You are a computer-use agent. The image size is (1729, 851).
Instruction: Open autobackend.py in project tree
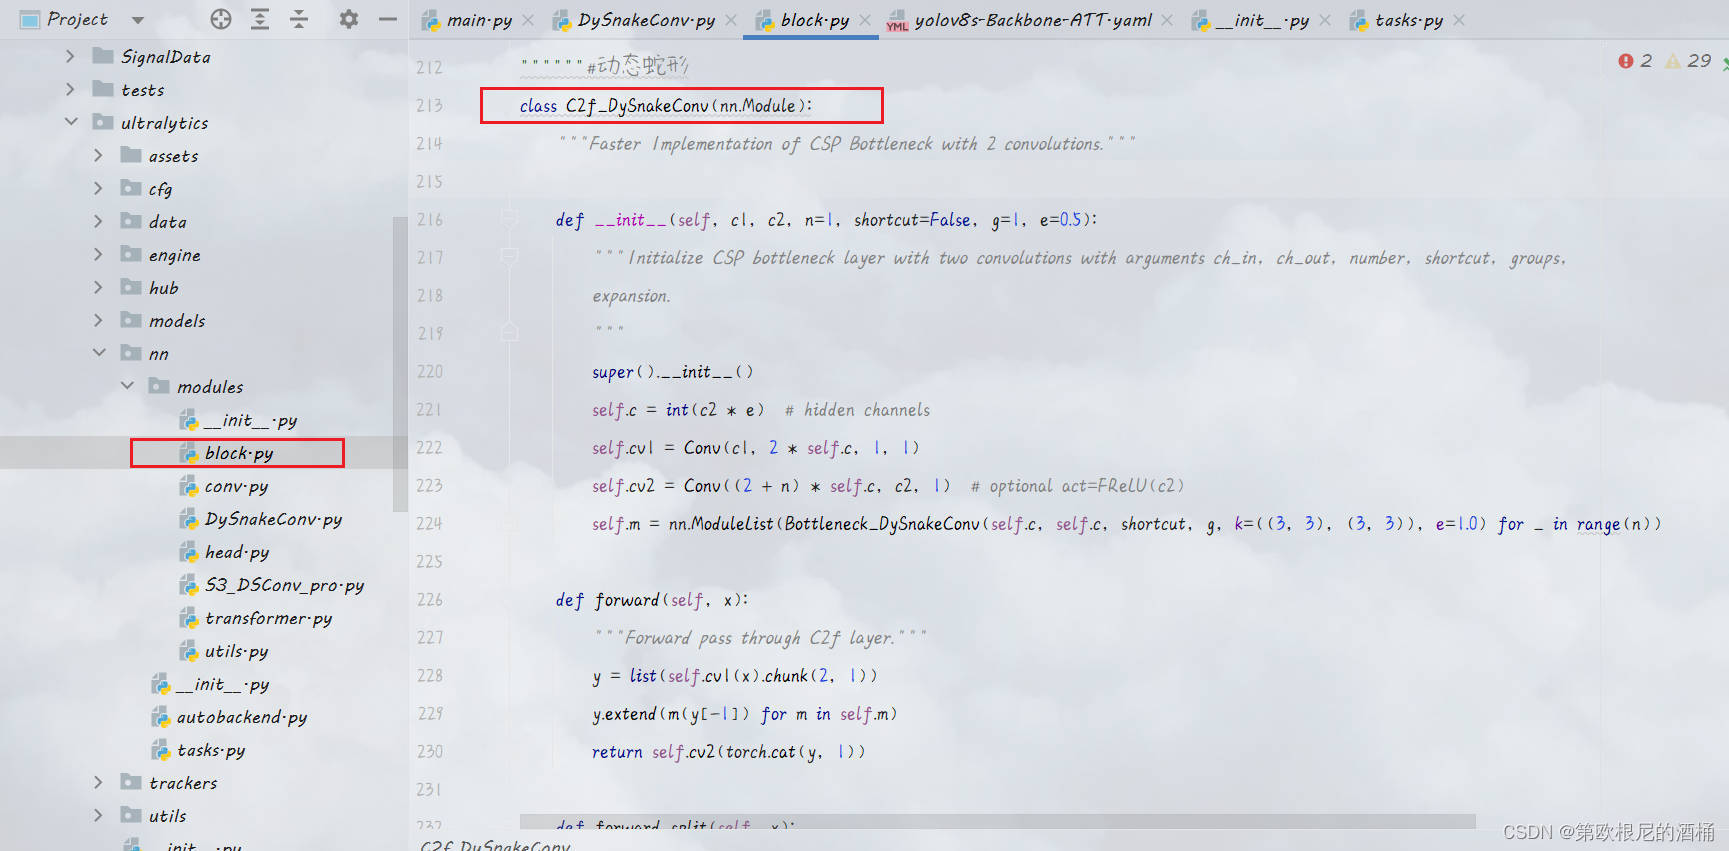241,717
